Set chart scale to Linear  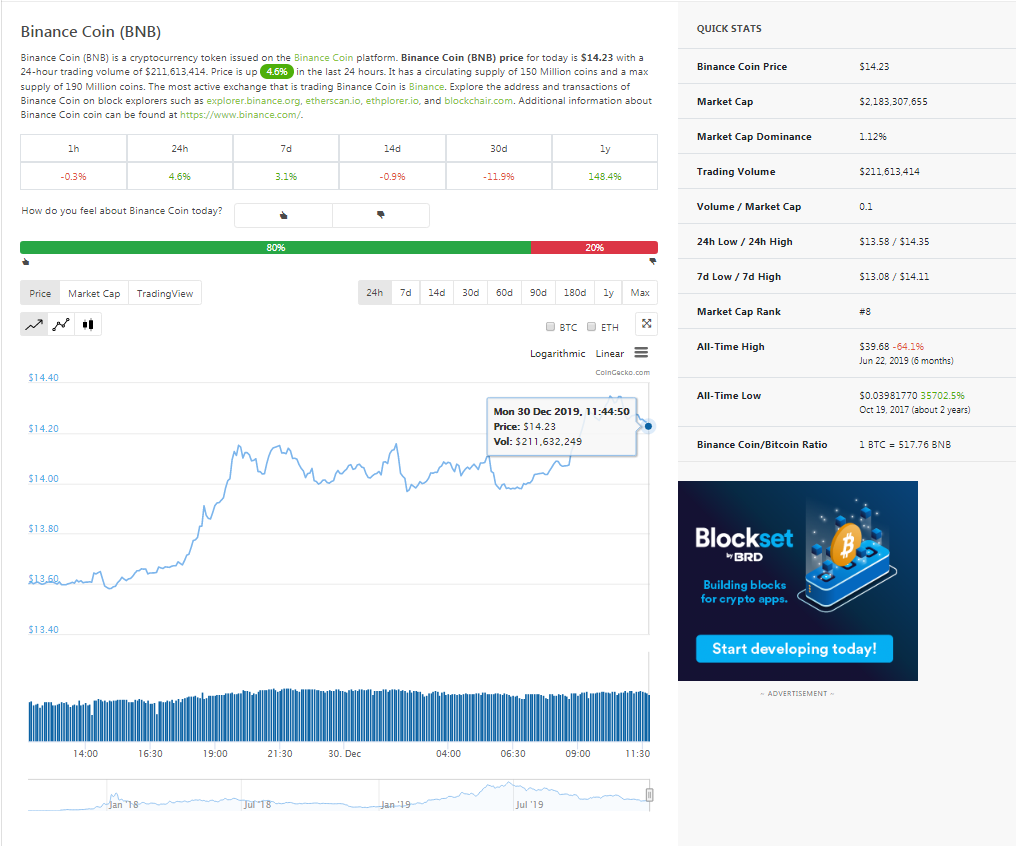tap(610, 354)
